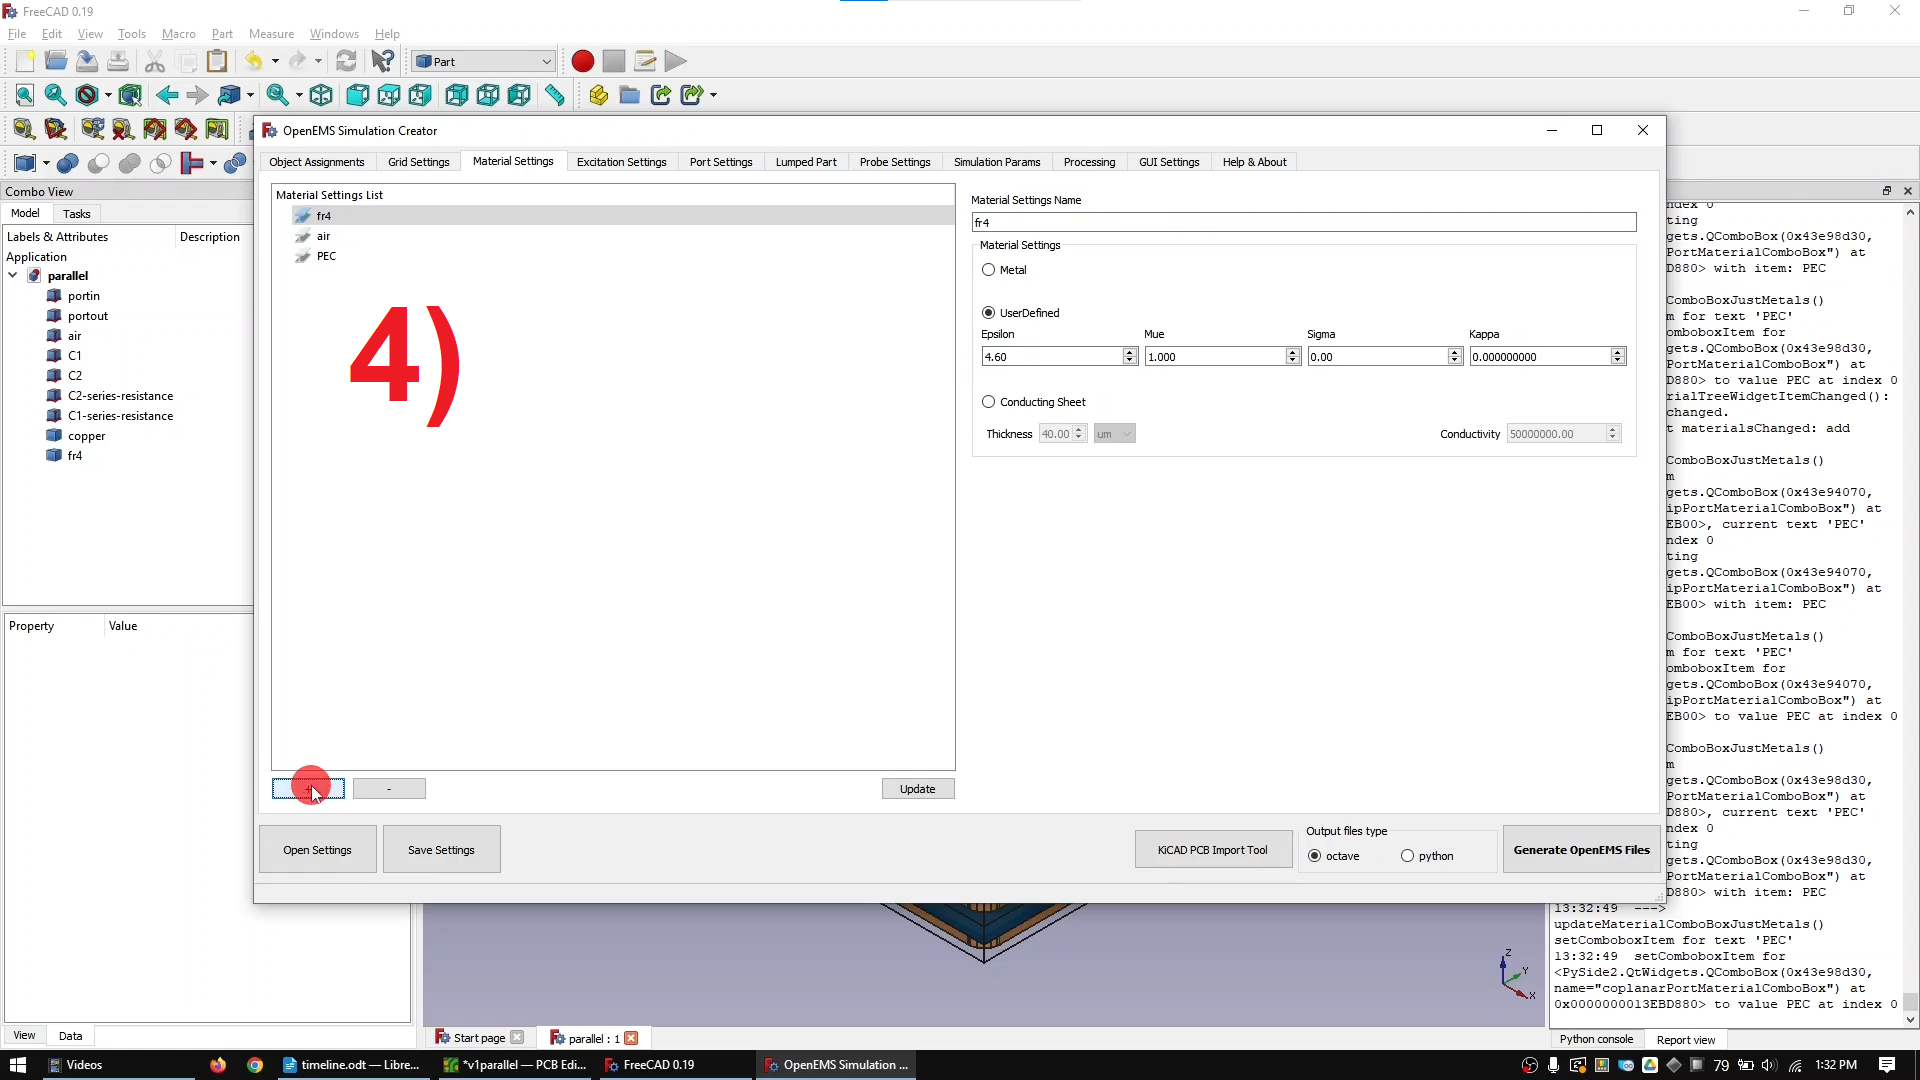Increase Epsilon with its spinner arrow

pos(1128,351)
